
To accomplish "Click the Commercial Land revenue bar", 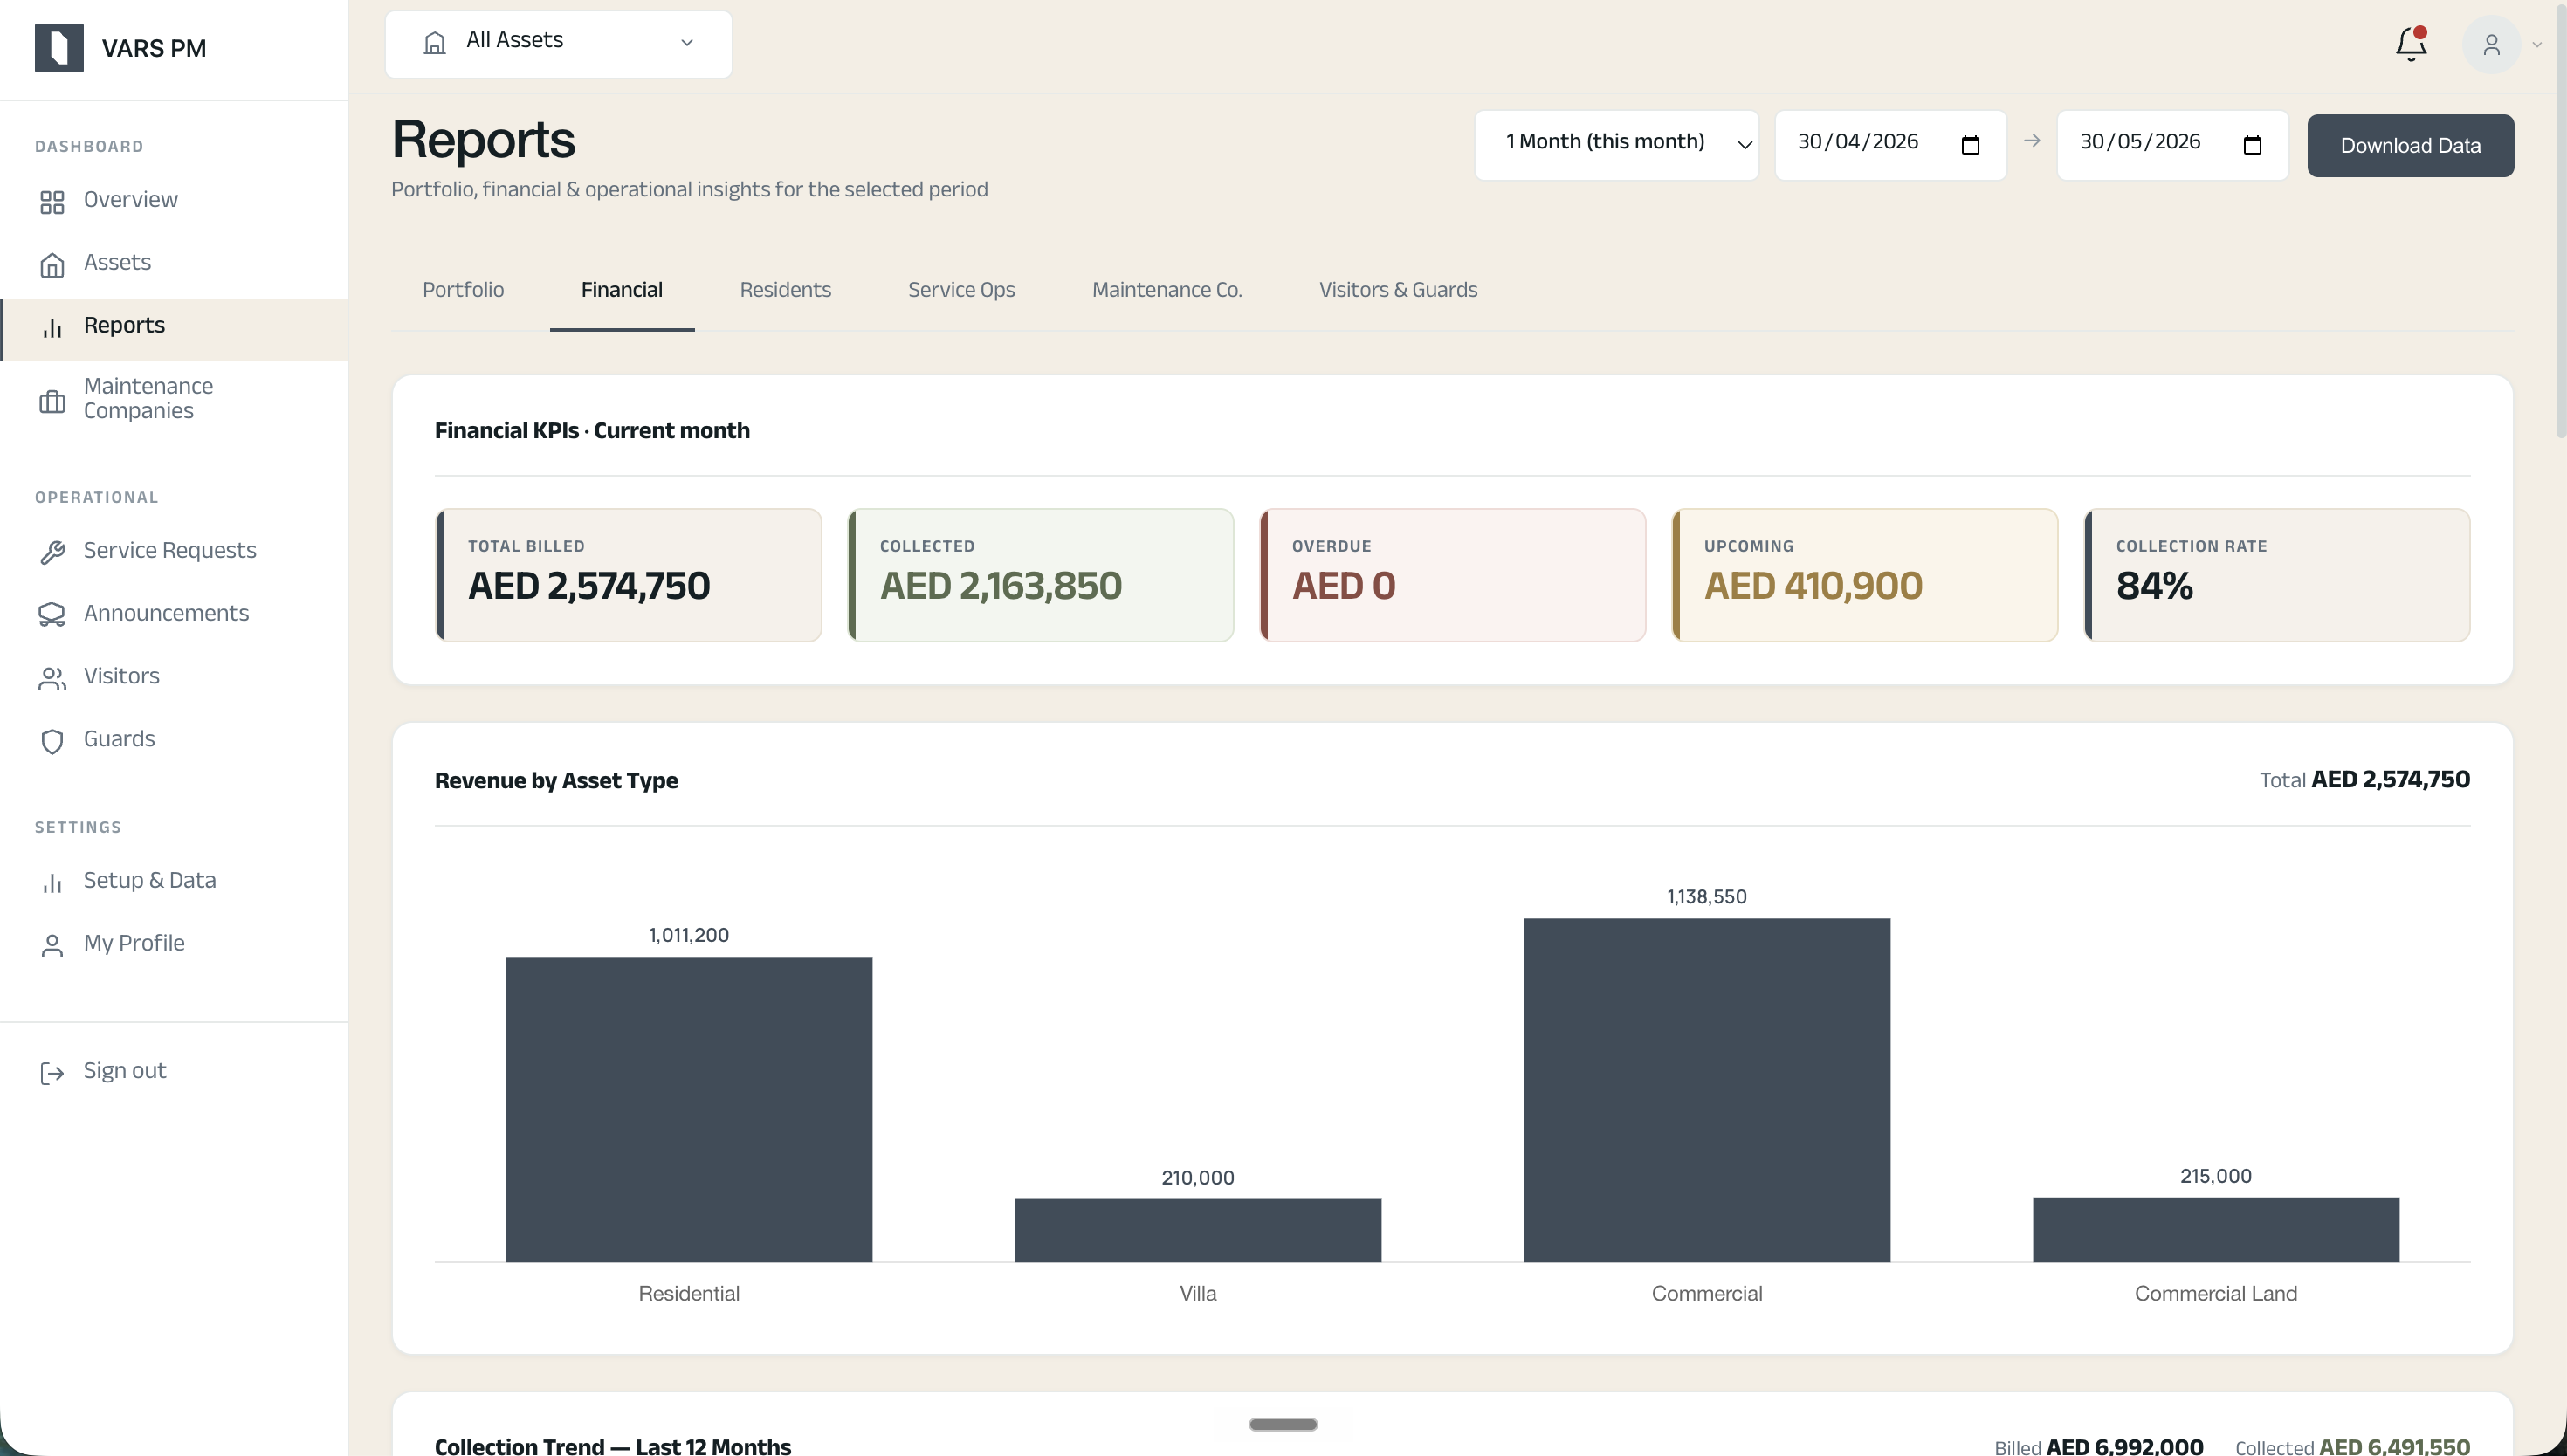I will coord(2215,1229).
